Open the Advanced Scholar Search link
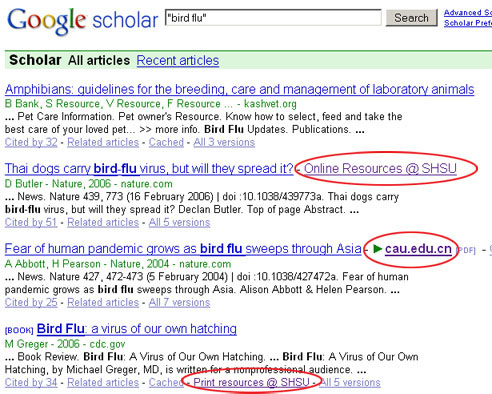492x394 pixels. (468, 13)
